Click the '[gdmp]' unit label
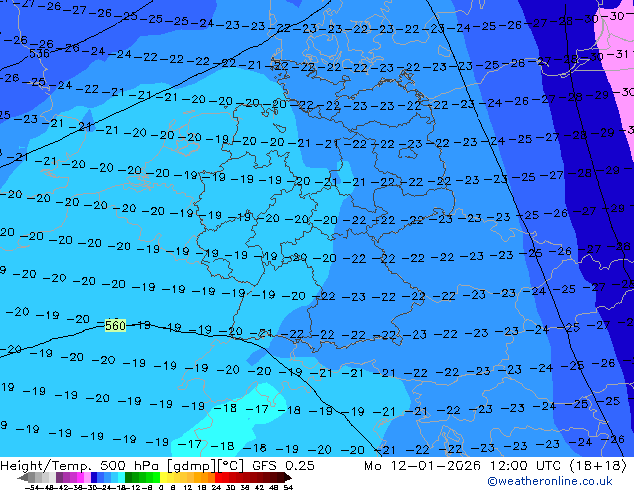Screen dimensions: 634x490 pos(192,466)
